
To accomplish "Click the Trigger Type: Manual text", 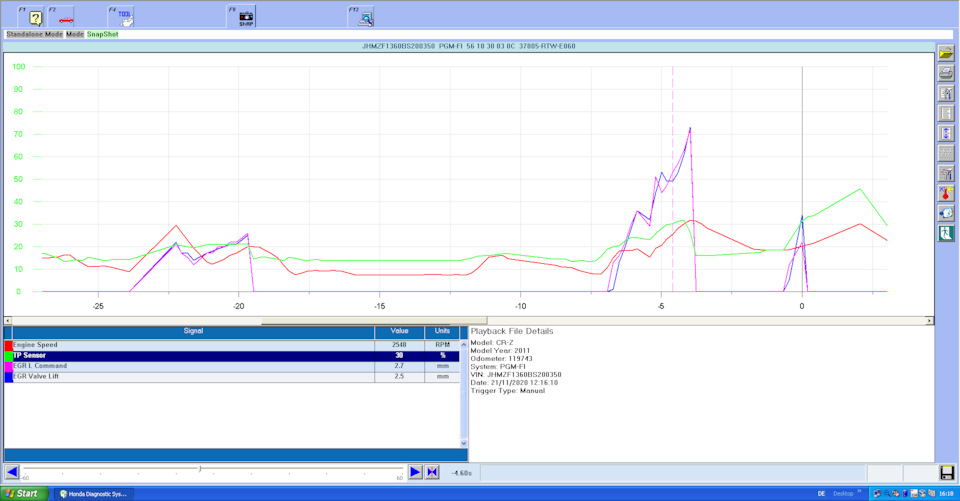I will tap(508, 390).
